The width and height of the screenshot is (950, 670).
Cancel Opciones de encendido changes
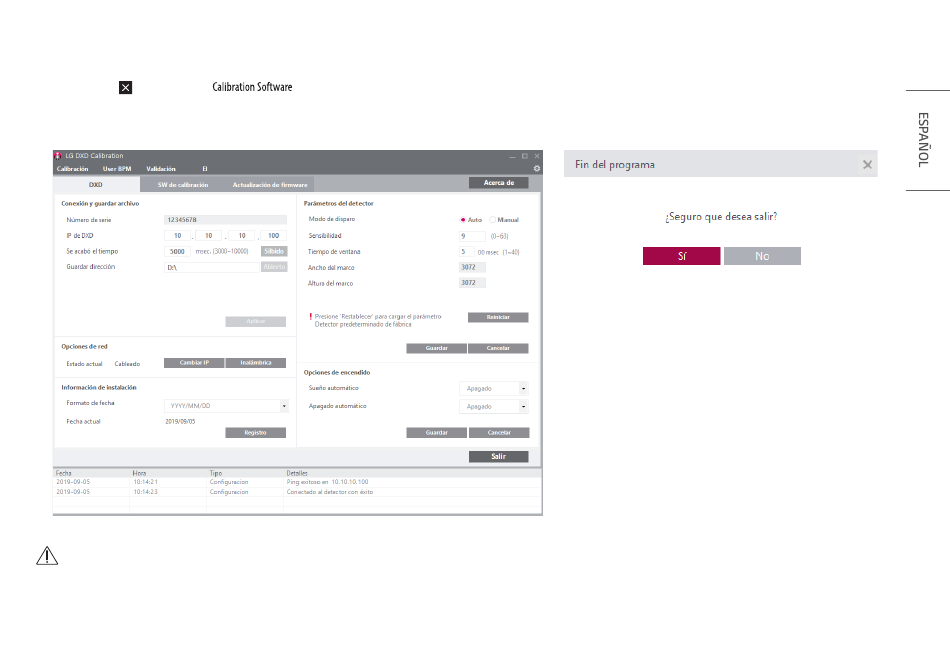[499, 433]
